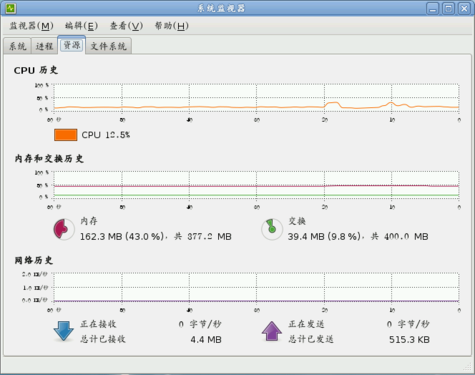The image size is (475, 375).
Task: Select the 资源 tab
Action: (x=72, y=45)
